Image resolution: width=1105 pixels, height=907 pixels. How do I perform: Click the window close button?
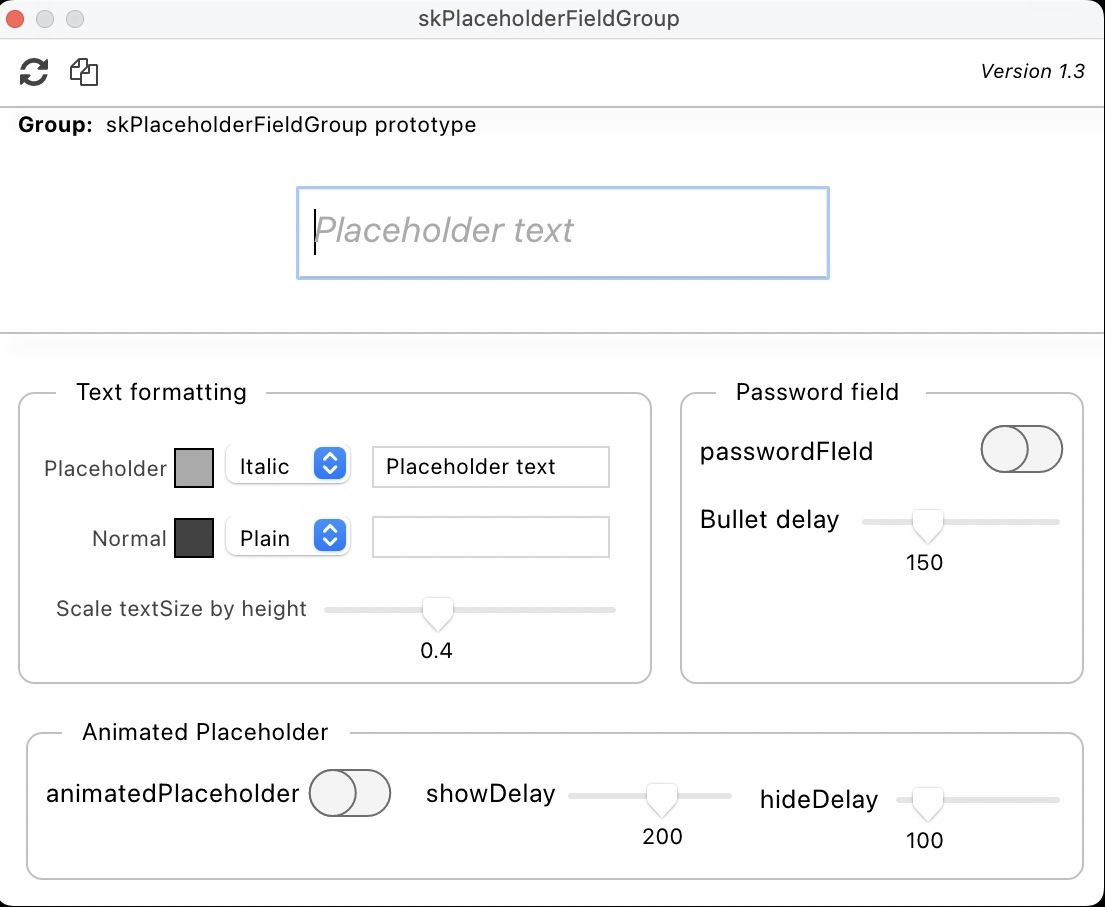click(x=16, y=19)
